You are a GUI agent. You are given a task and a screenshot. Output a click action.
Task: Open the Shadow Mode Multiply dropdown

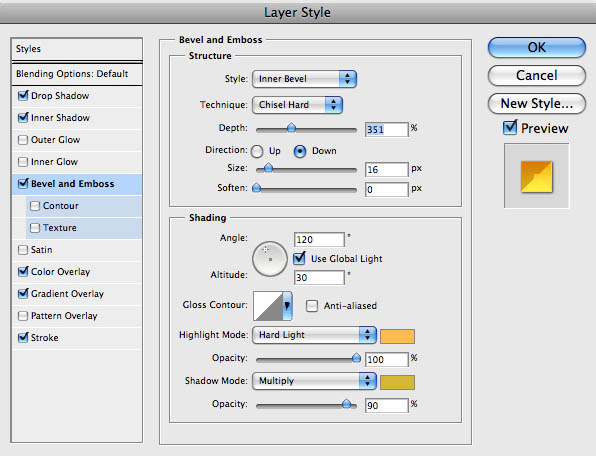coord(314,381)
